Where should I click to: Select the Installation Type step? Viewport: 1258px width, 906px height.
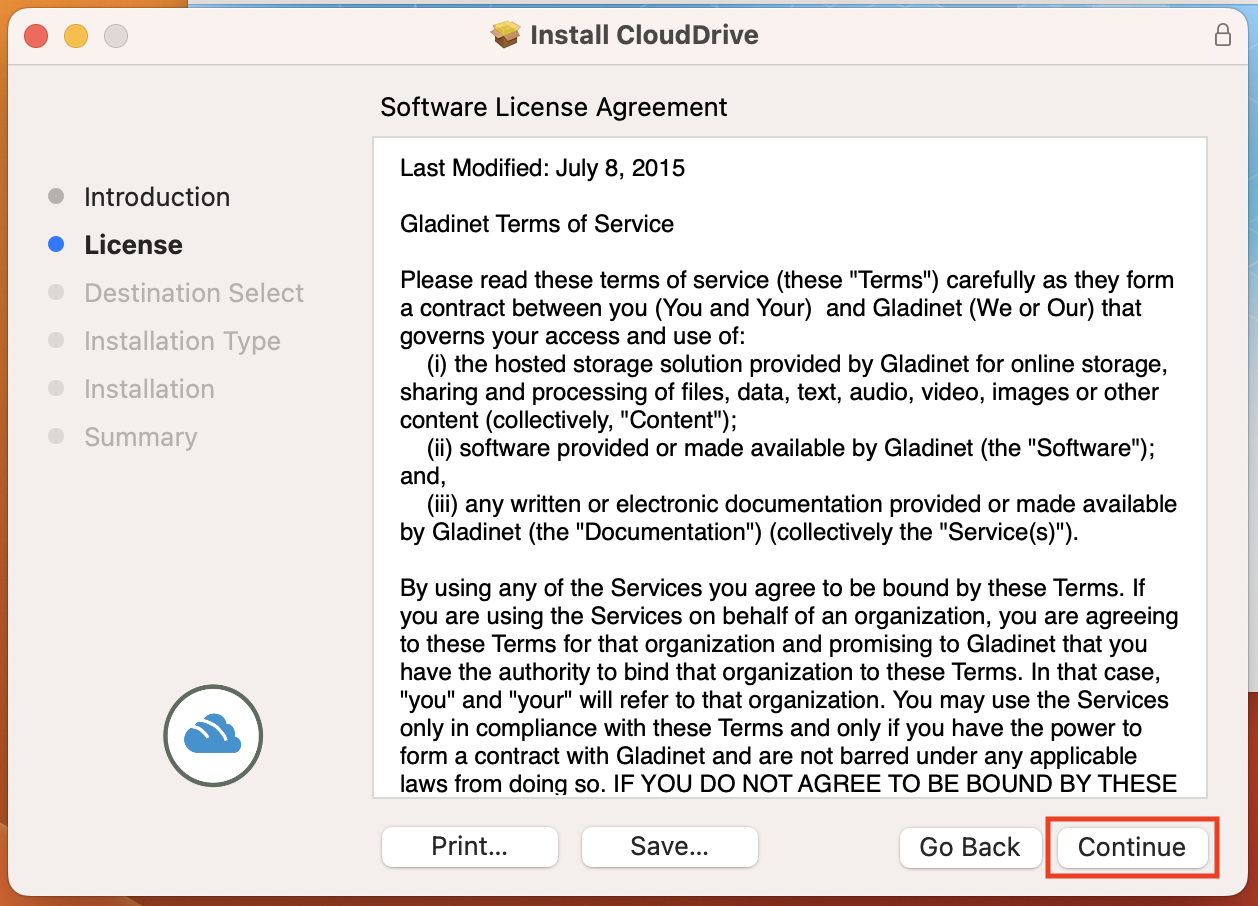(182, 341)
